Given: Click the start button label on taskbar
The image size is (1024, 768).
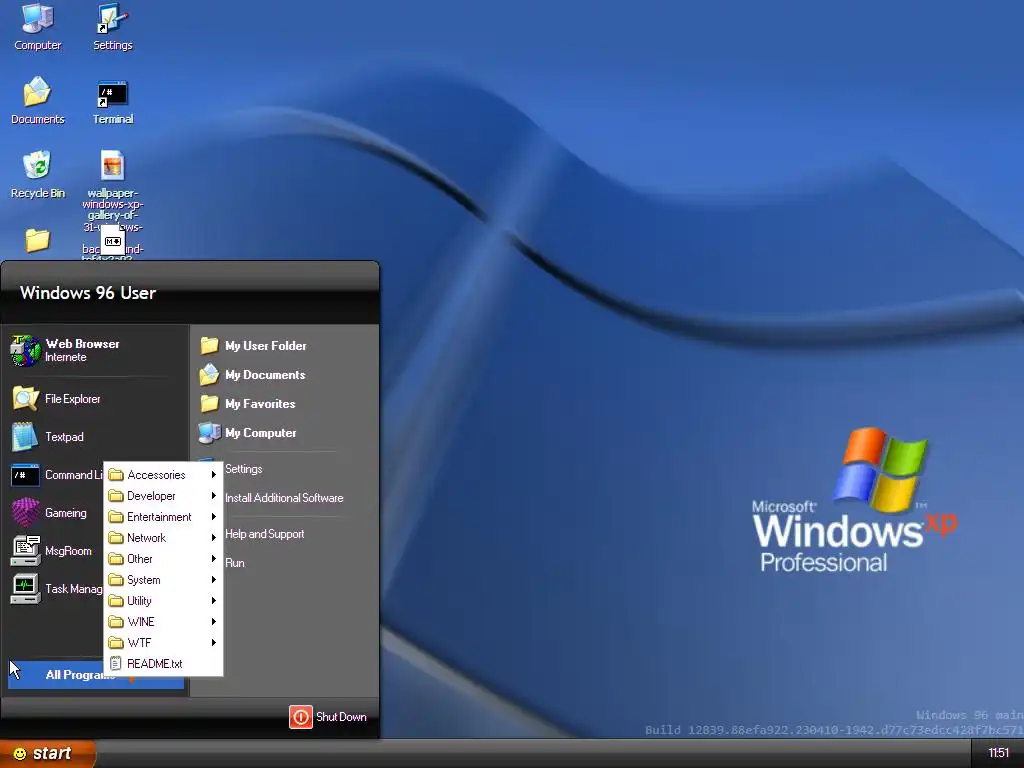Looking at the screenshot, I should coord(52,753).
